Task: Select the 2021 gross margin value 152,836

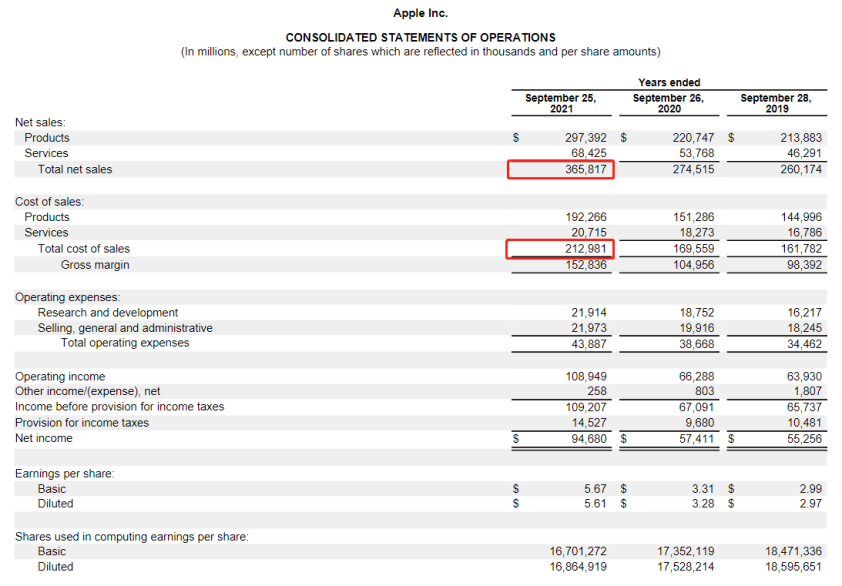Action: 586,265
